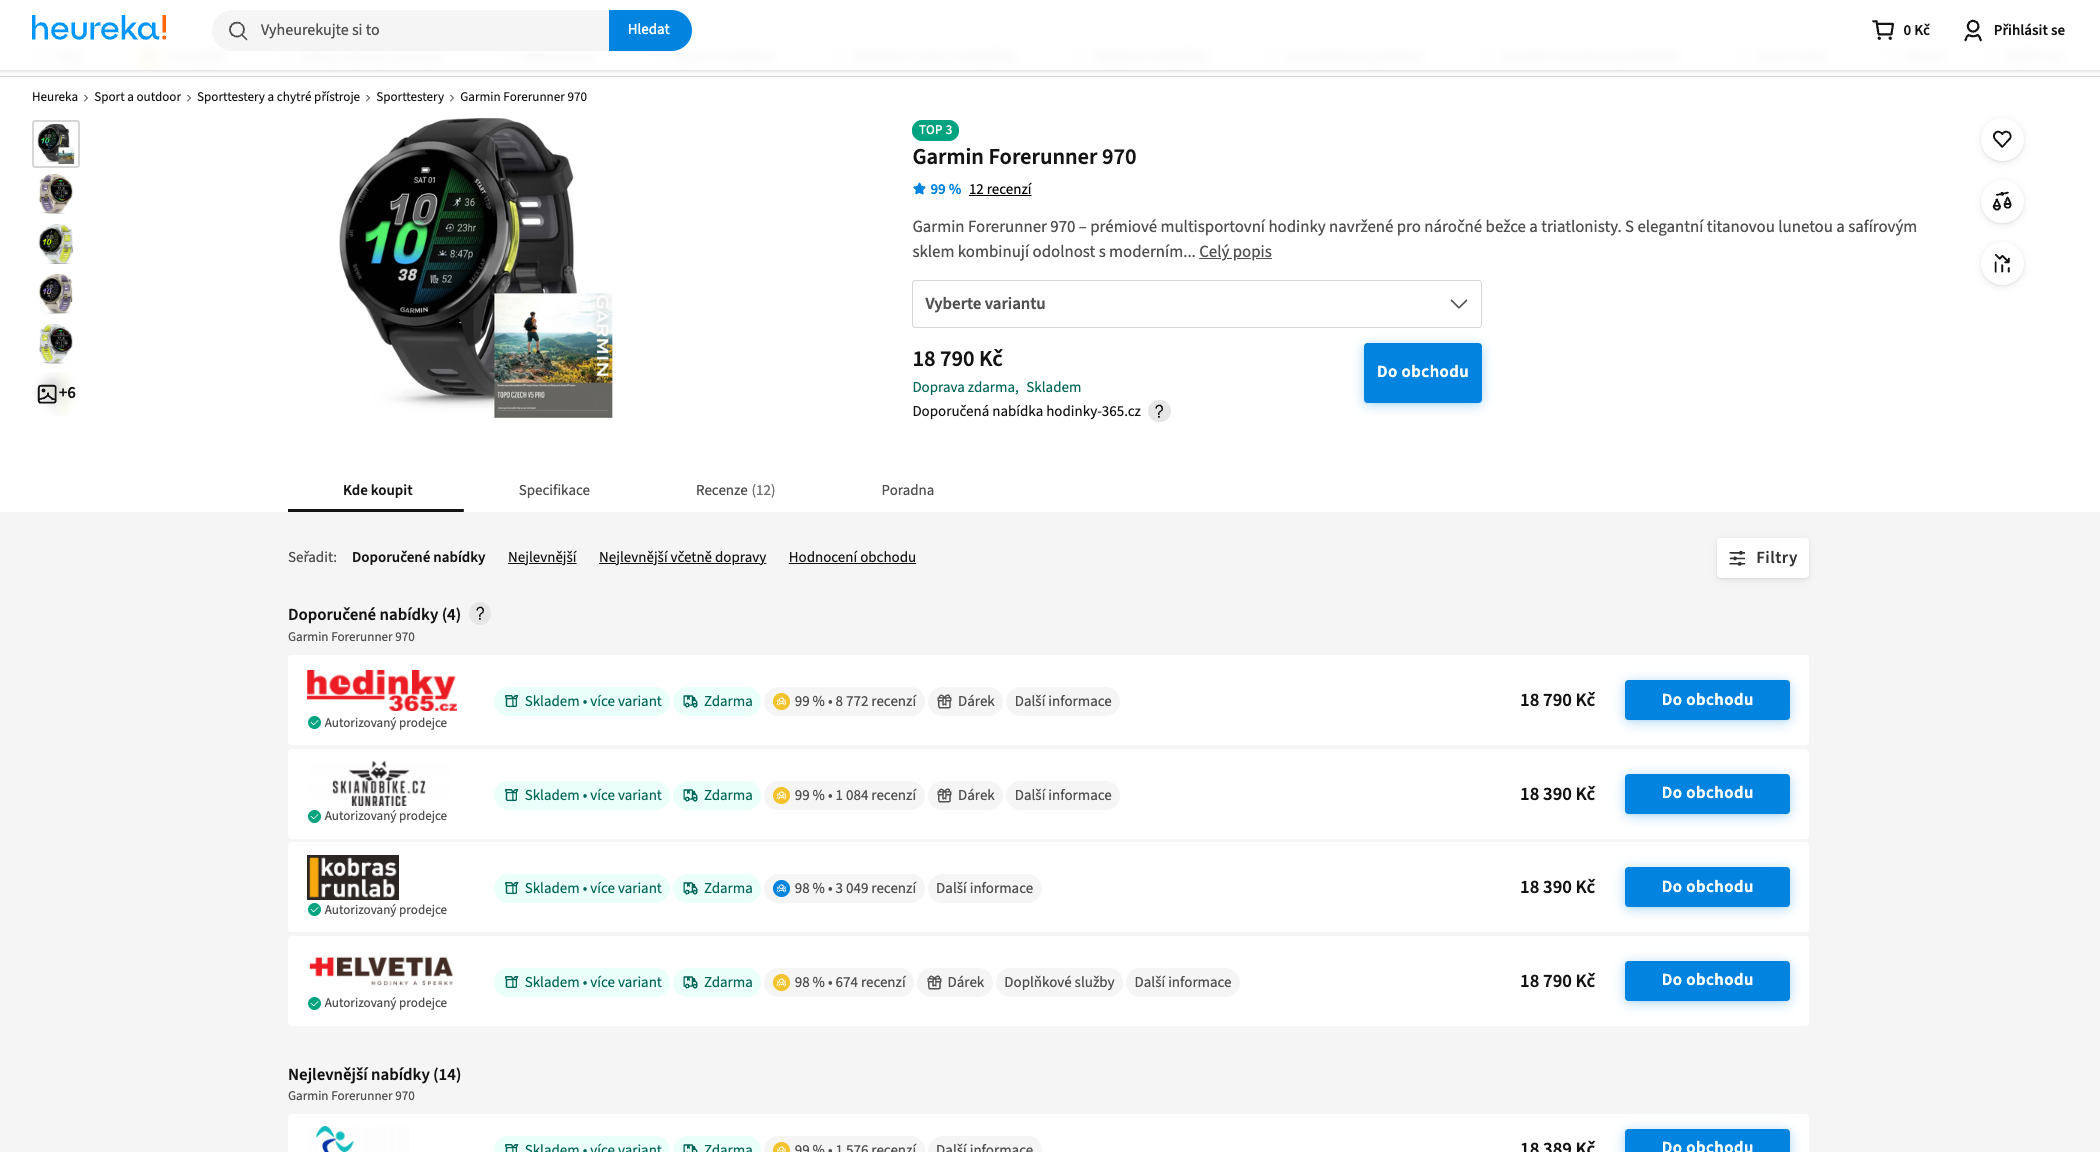The width and height of the screenshot is (2100, 1152).
Task: Click the Helvetia shop logo
Action: pos(381,969)
